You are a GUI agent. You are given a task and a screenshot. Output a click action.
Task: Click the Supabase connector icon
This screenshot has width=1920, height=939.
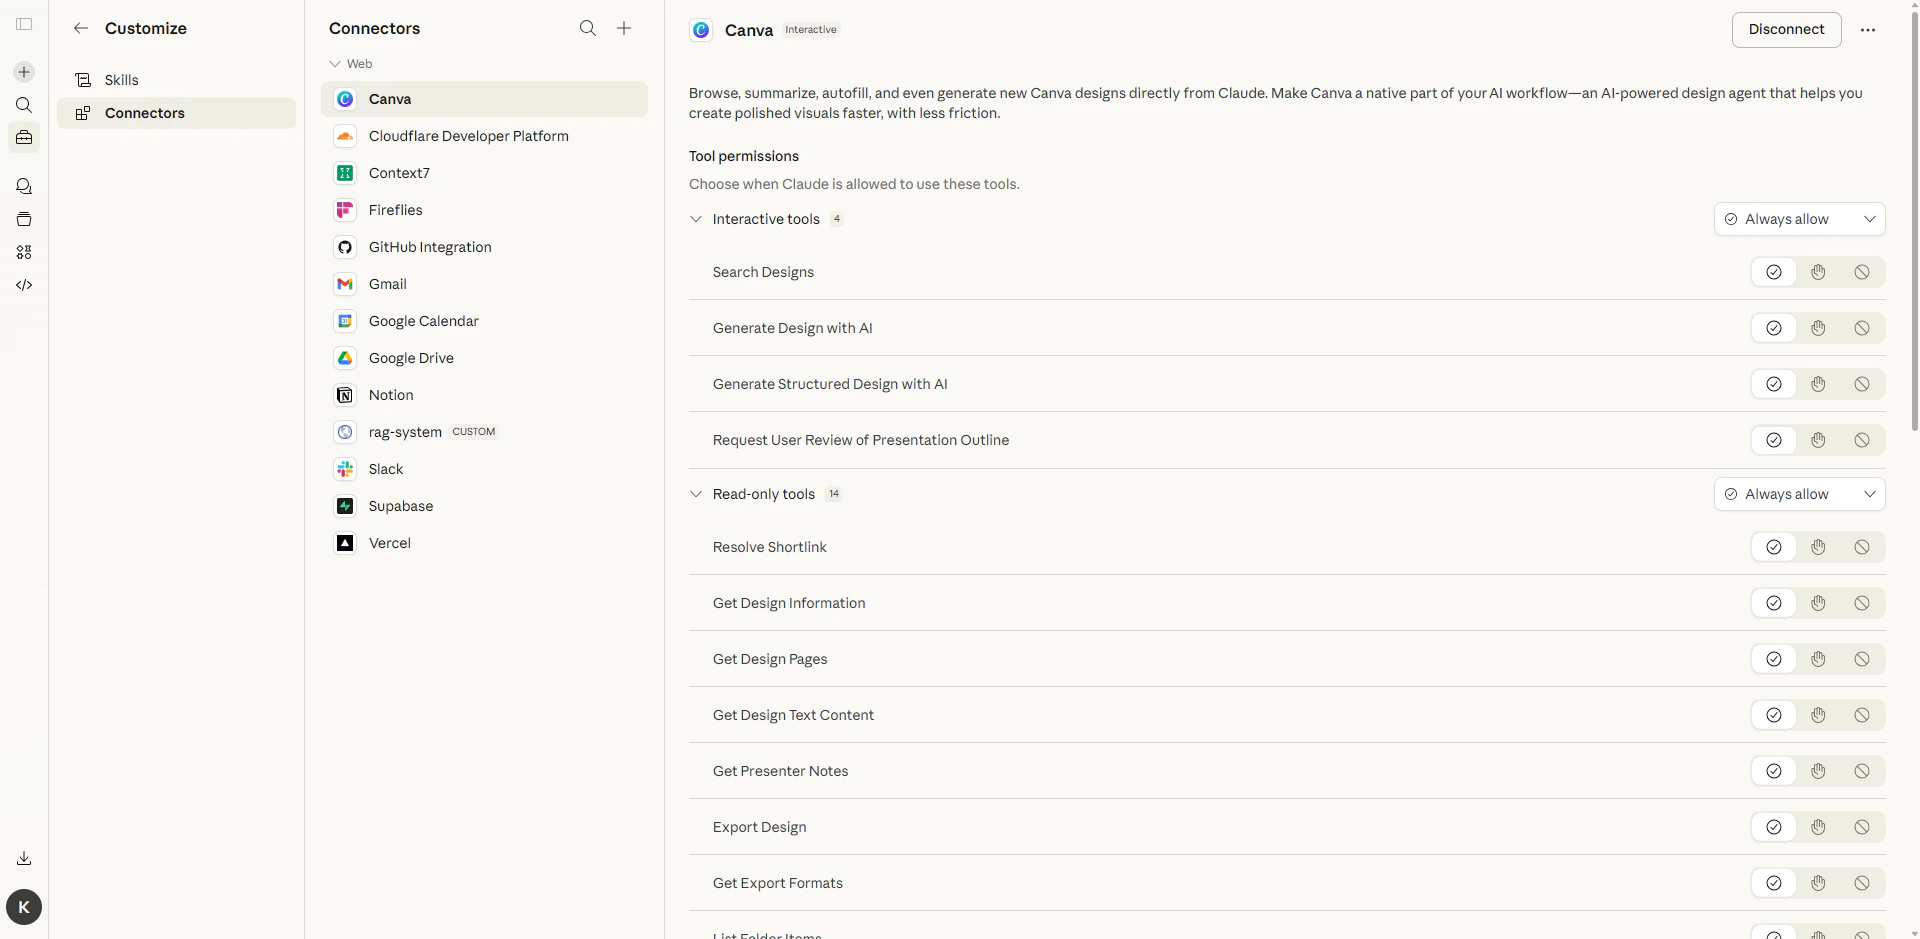click(x=345, y=506)
